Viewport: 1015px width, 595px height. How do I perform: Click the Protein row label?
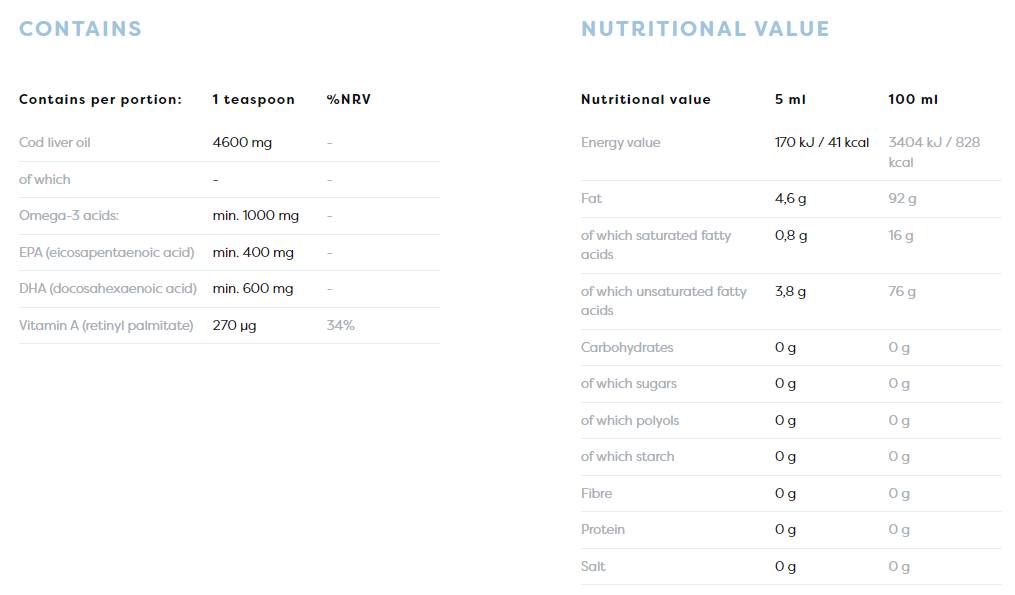pyautogui.click(x=603, y=529)
